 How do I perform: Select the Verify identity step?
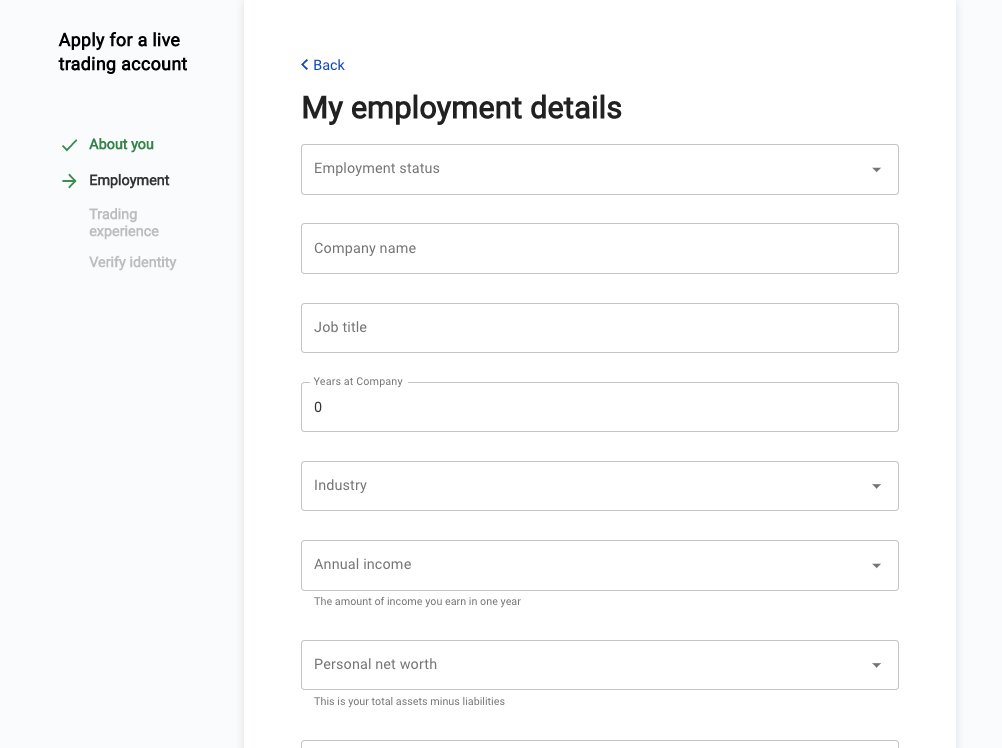coord(132,263)
